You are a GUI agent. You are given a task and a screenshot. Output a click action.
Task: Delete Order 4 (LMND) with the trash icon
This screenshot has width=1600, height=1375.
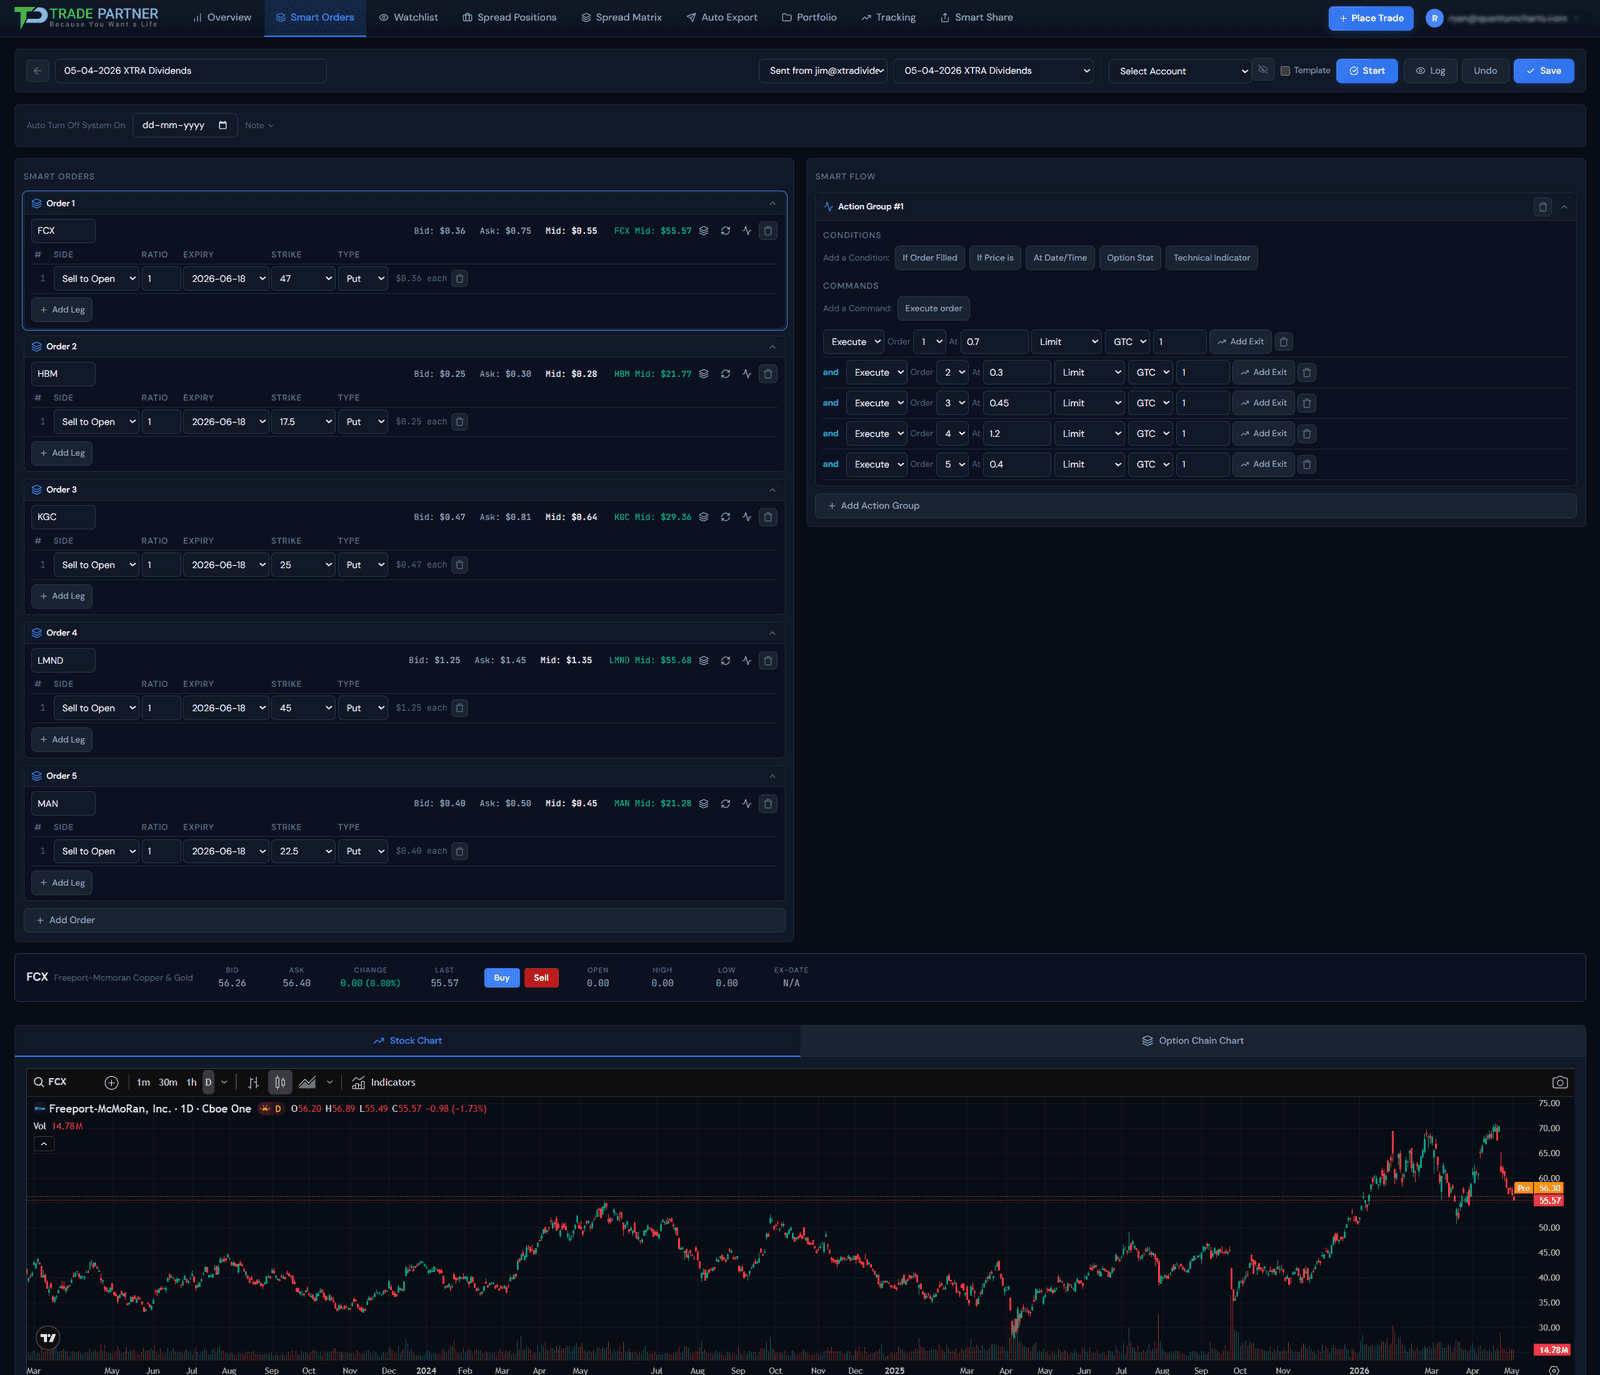point(768,661)
